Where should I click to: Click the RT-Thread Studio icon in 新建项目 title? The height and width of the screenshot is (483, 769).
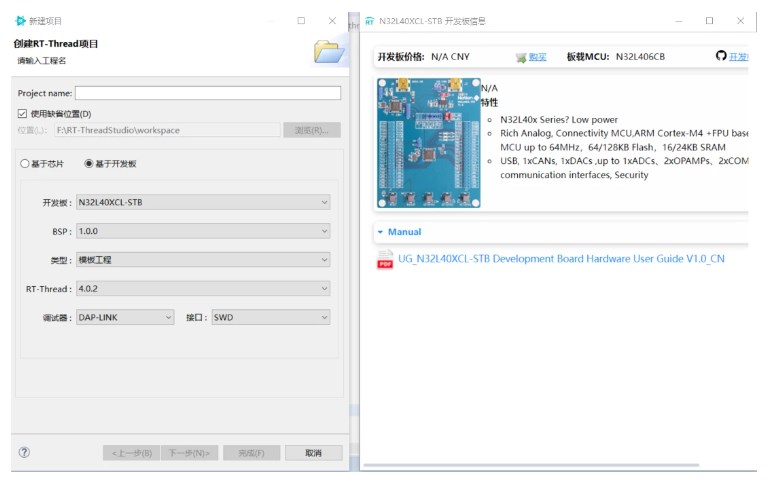[x=21, y=21]
